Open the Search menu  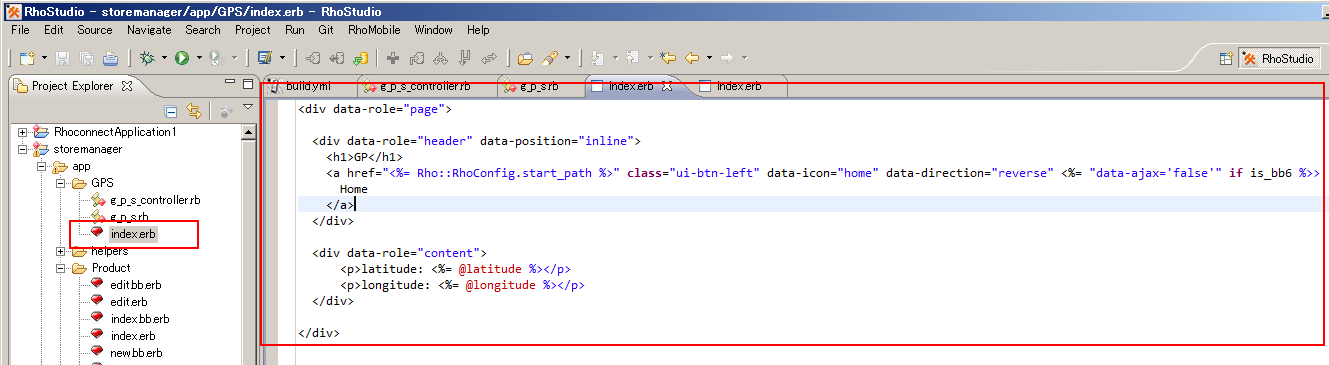203,30
